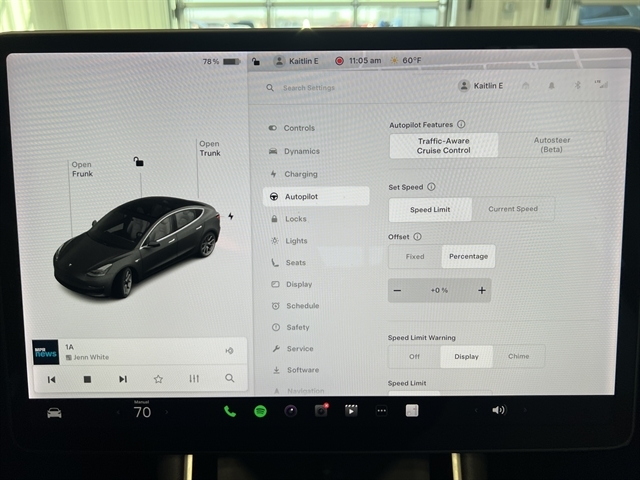This screenshot has width=640, height=480.
Task: Tap Open Trunk
Action: click(210, 148)
